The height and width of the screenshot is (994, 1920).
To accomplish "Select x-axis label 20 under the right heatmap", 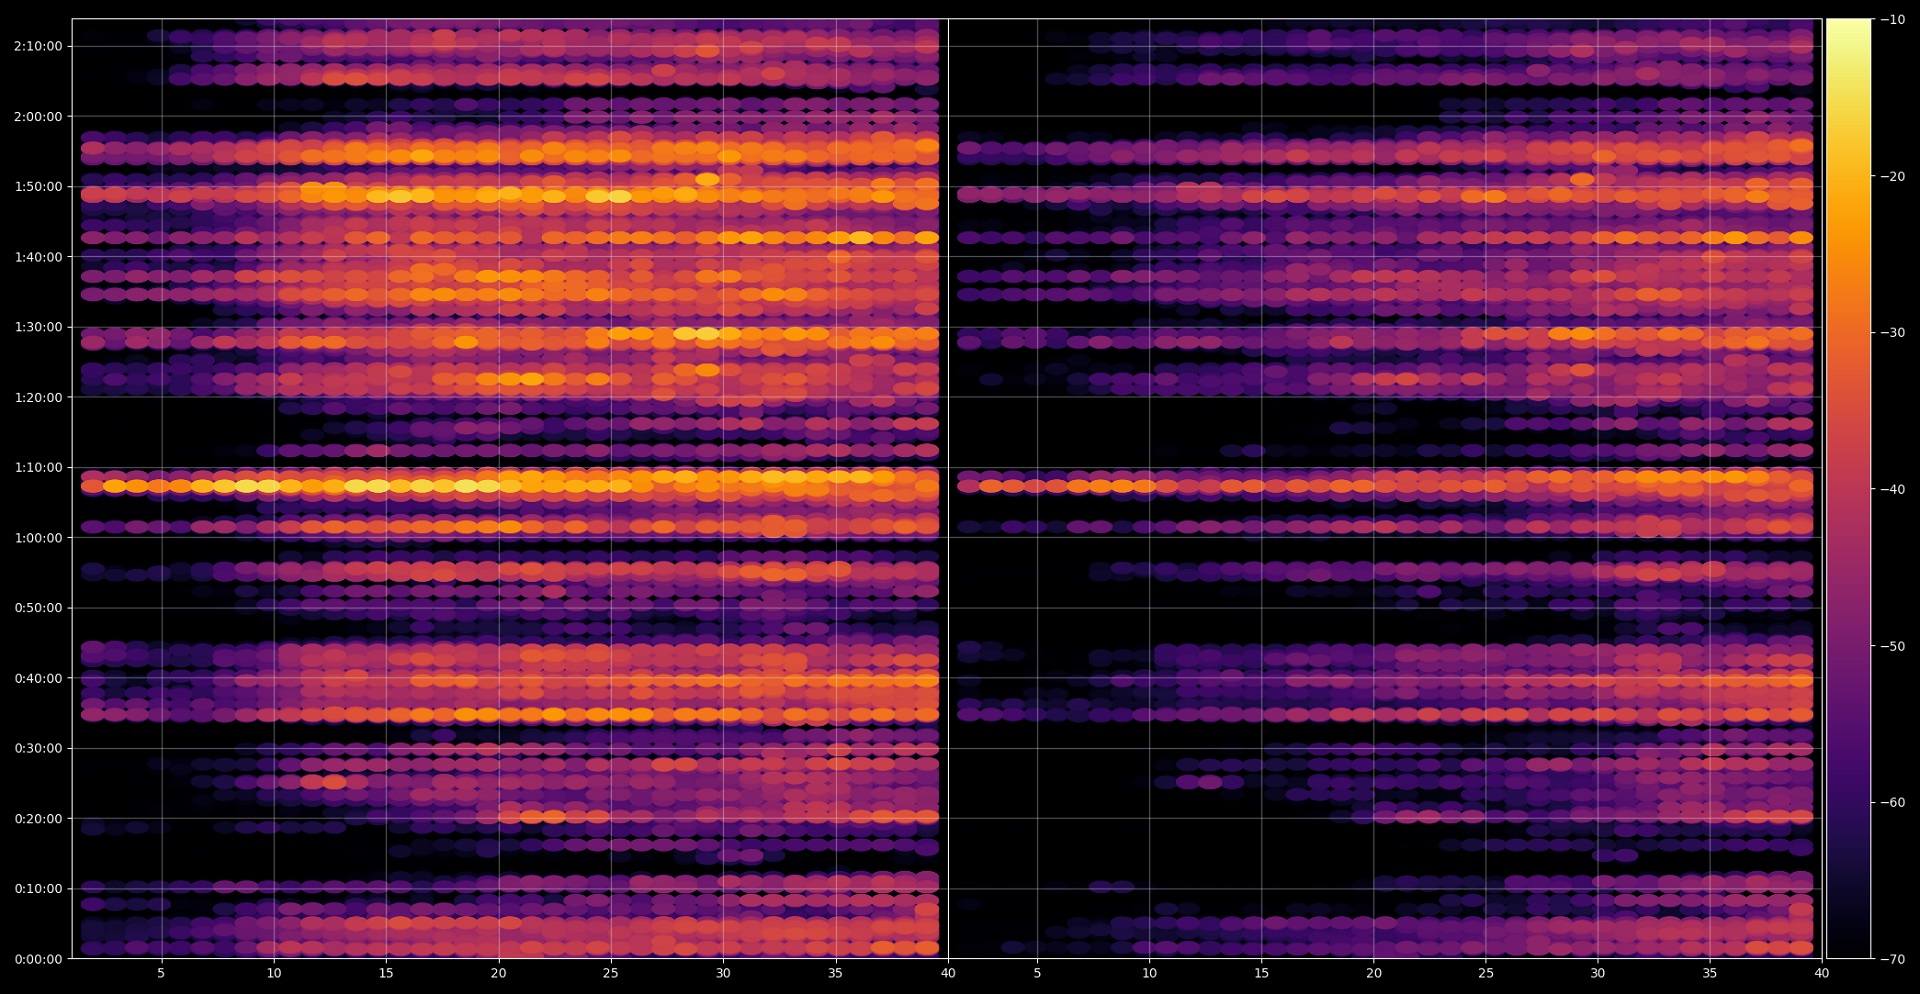I will (1374, 973).
